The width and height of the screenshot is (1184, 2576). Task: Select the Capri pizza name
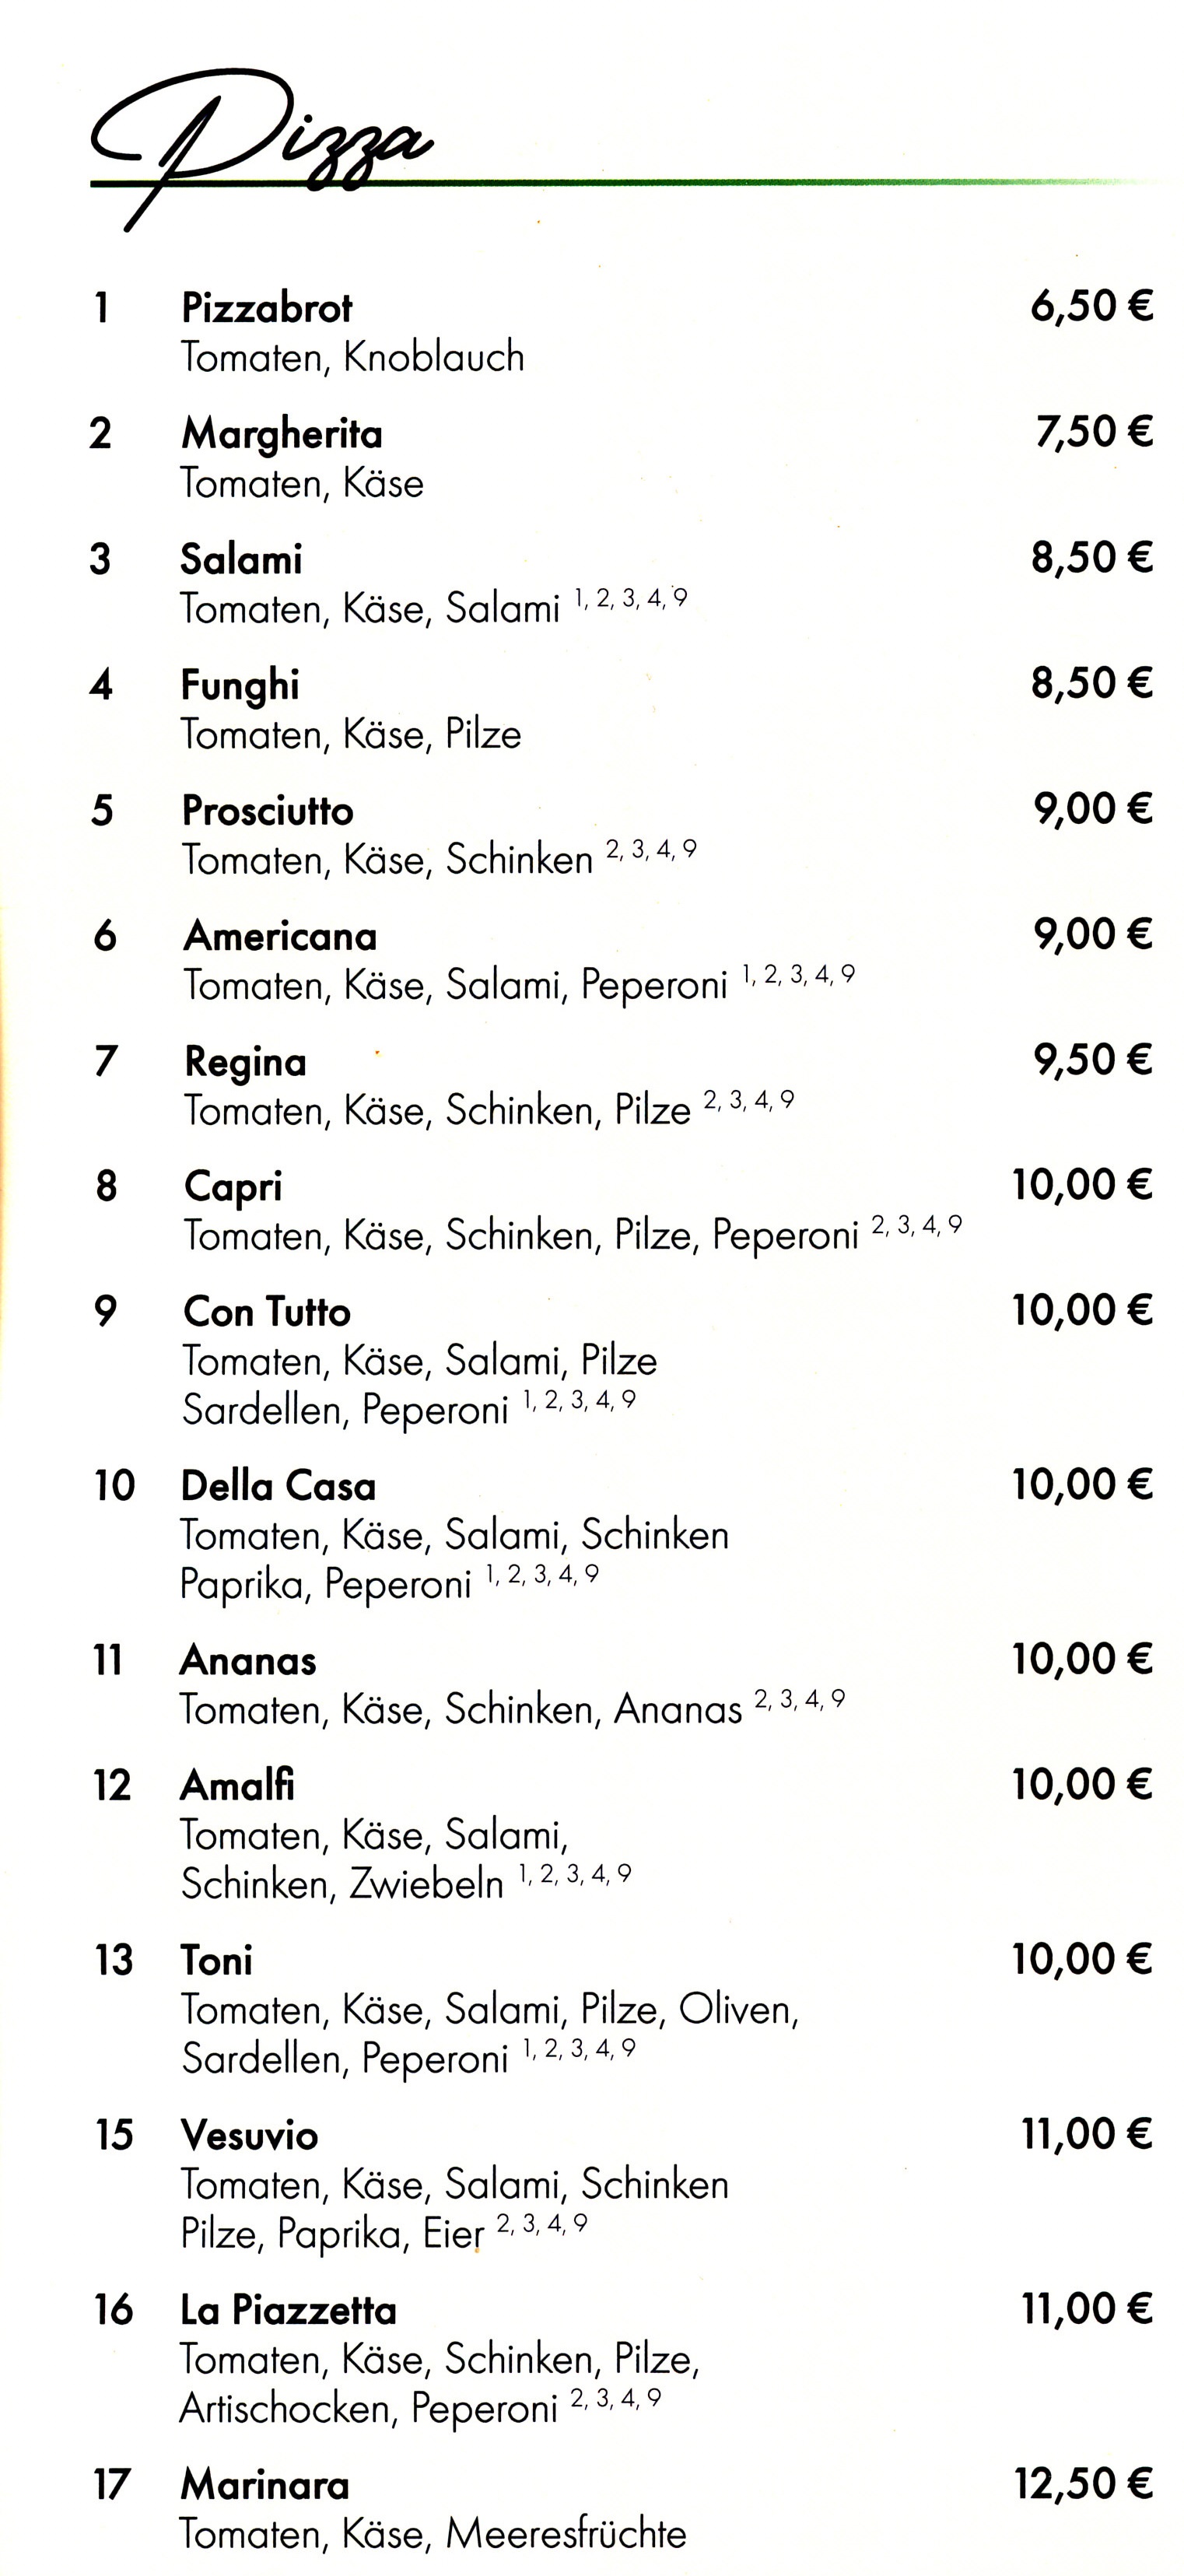233,1187
